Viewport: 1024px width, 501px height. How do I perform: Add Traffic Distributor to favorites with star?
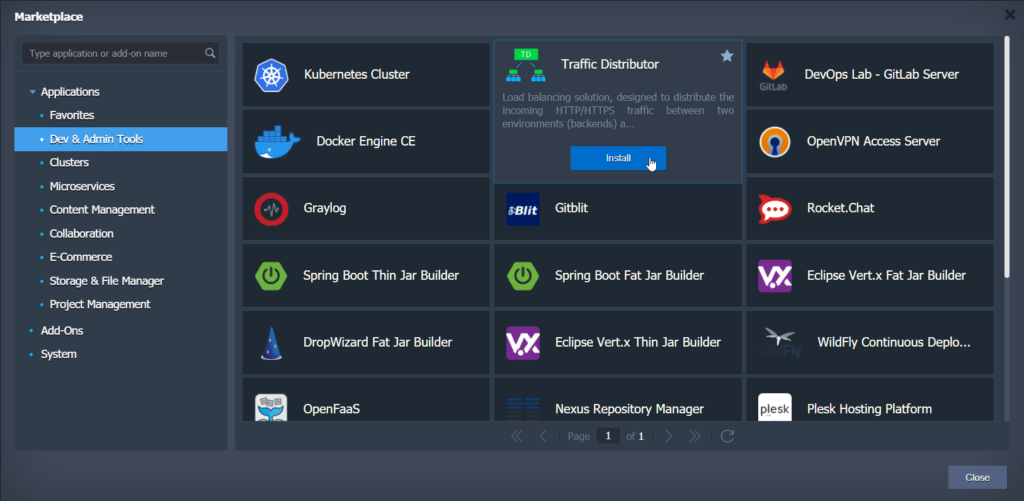pos(727,57)
